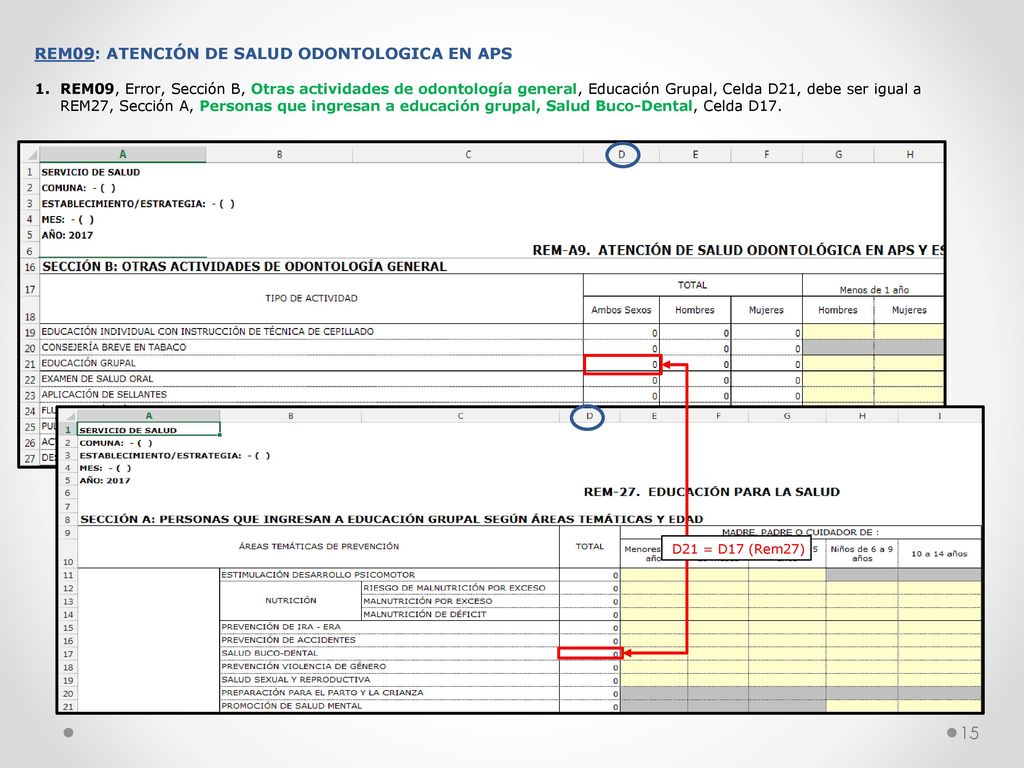Screen dimensions: 1024x768
Task: Click 'Ambos Sexos' column heading
Action: [x=621, y=310]
